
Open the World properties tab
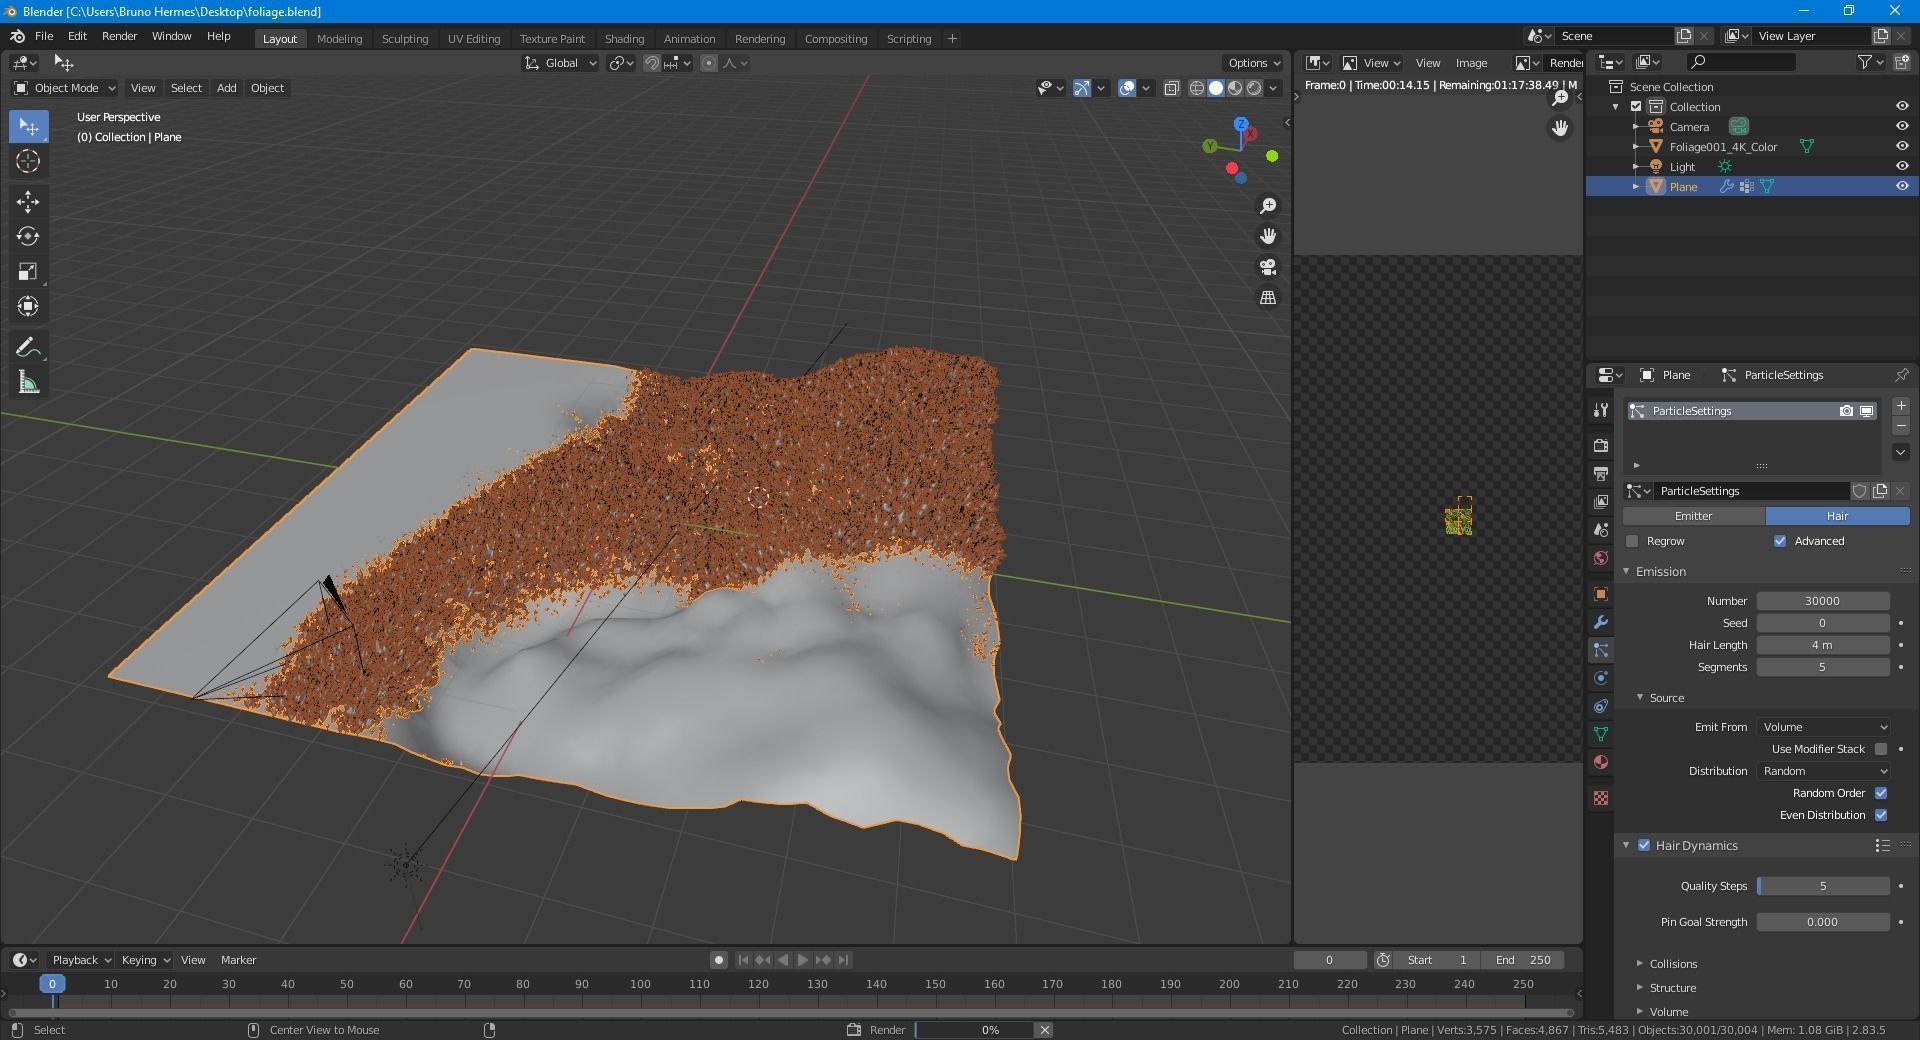[1601, 557]
